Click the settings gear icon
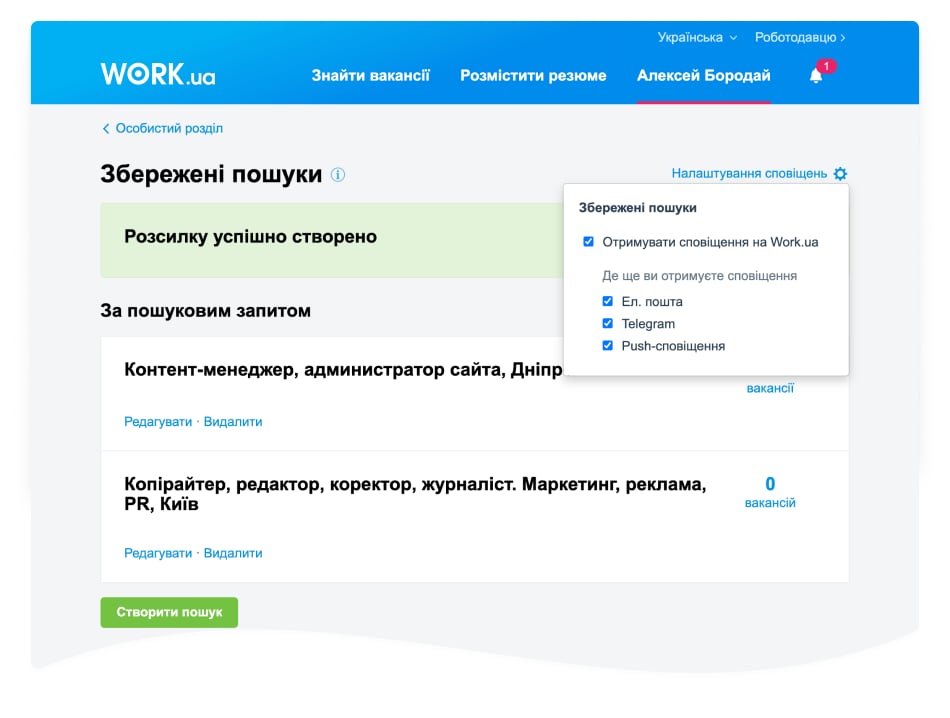 point(840,174)
